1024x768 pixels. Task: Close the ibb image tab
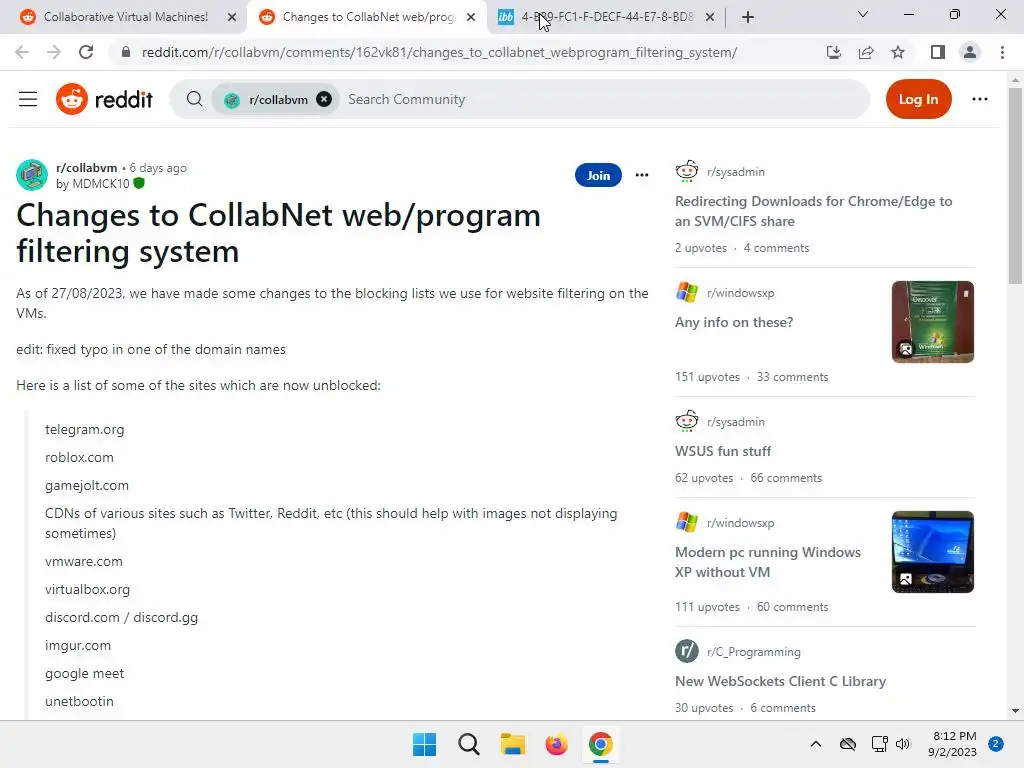click(x=710, y=17)
